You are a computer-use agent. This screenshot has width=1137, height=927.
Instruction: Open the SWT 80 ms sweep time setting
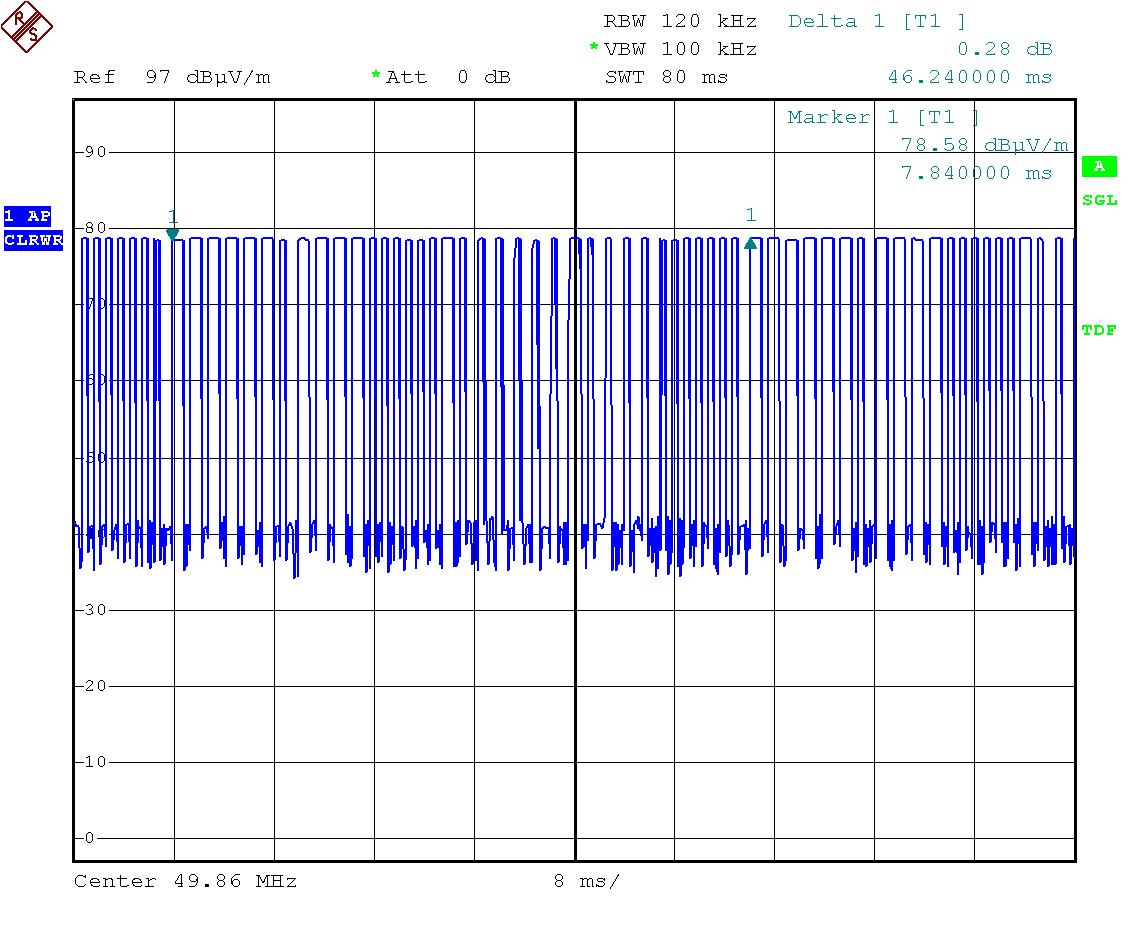coord(666,77)
